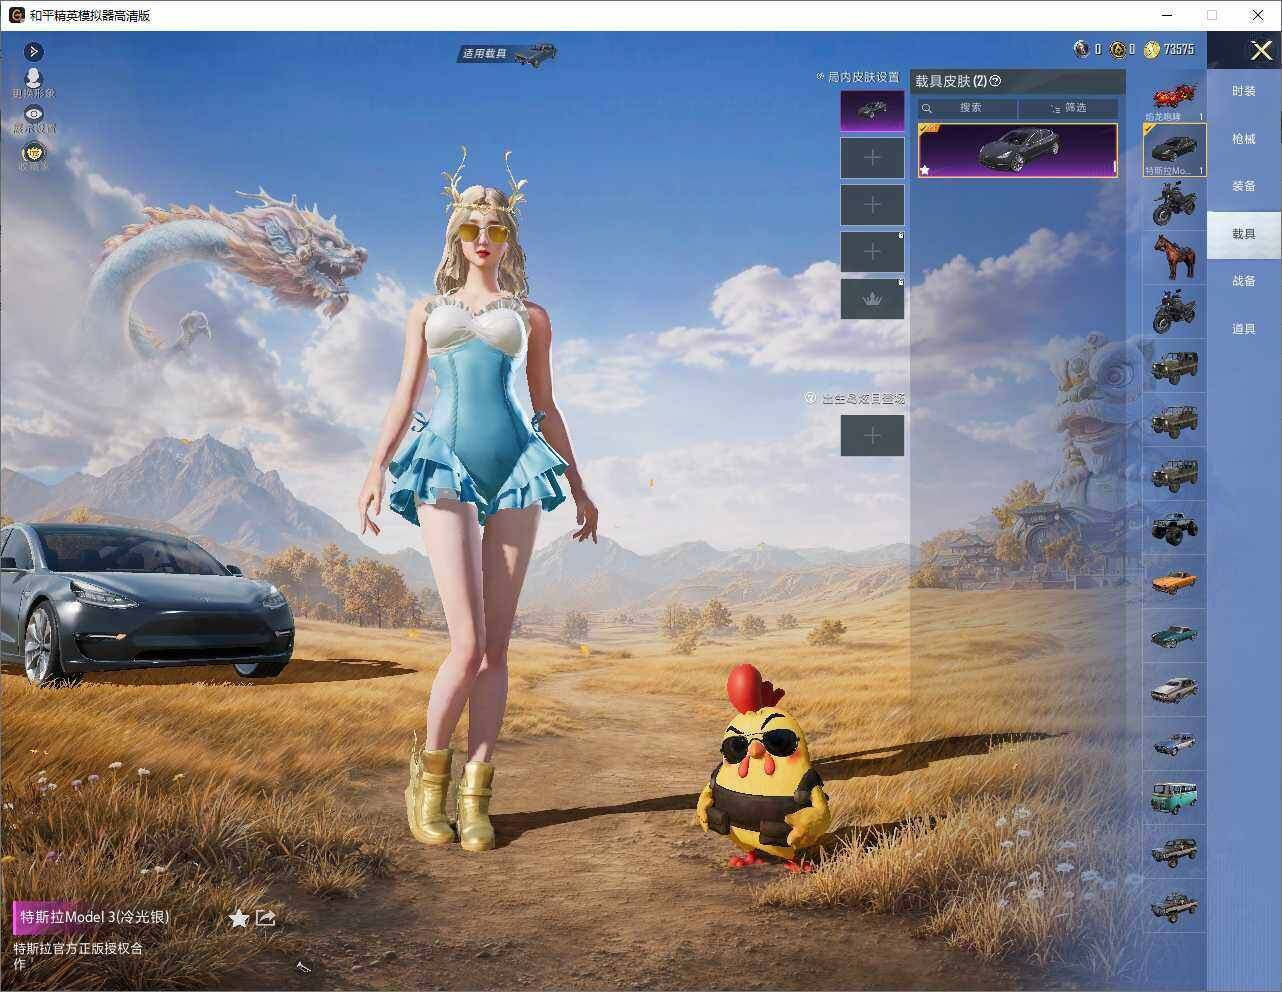
Task: Select the jeep directly above the monster truck
Action: point(1175,474)
